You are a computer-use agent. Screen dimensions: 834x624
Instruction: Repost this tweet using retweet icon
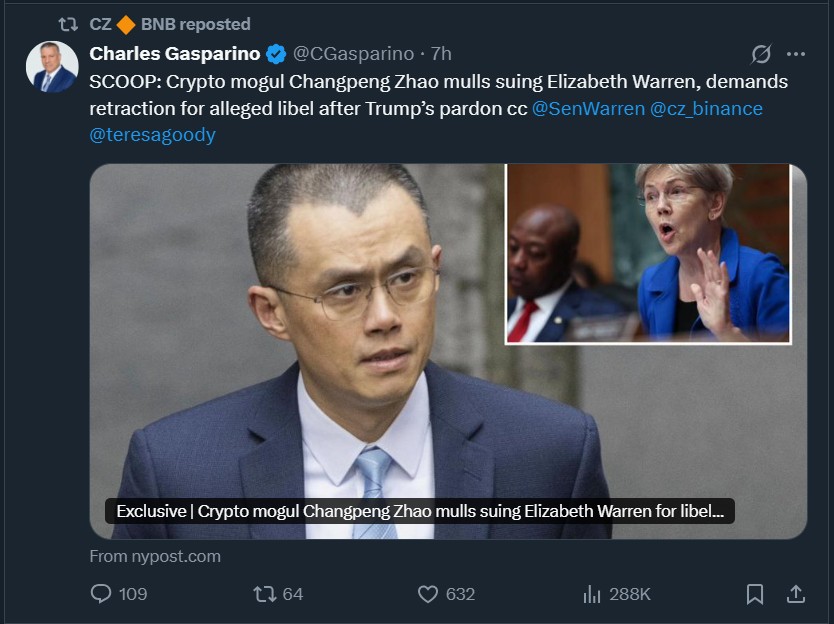[265, 594]
